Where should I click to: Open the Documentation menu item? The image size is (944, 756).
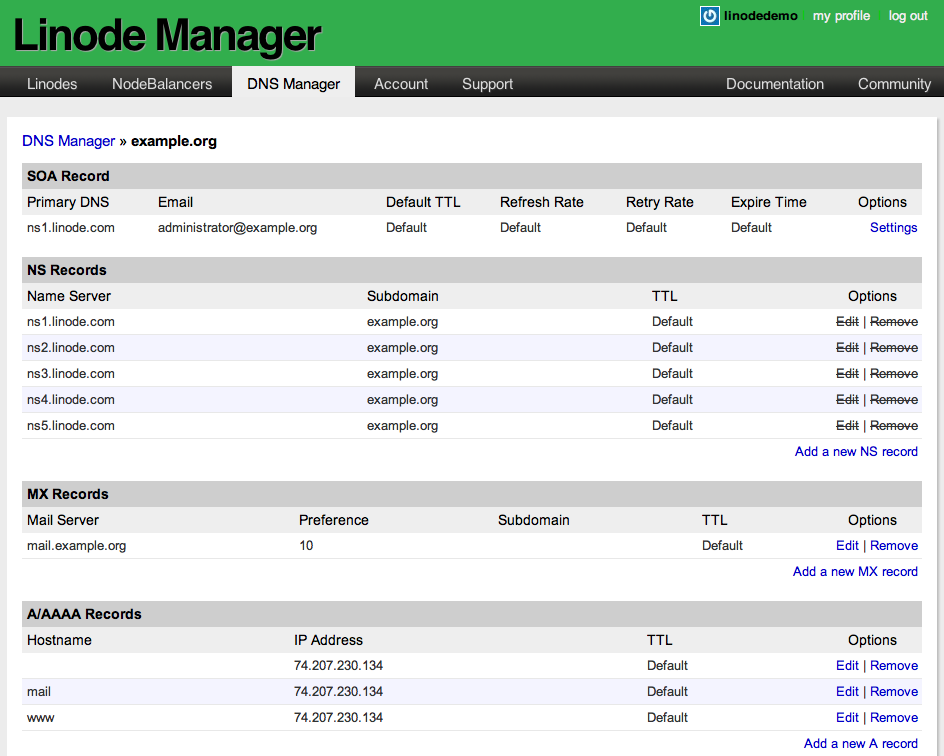tap(775, 84)
